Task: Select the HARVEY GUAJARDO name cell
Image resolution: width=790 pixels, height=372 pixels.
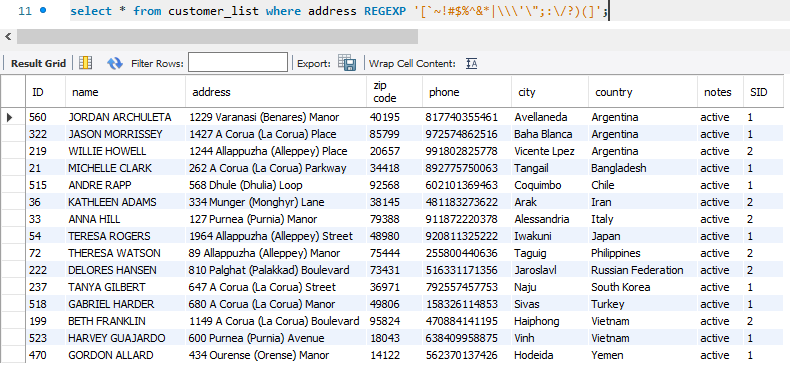Action: pos(125,338)
